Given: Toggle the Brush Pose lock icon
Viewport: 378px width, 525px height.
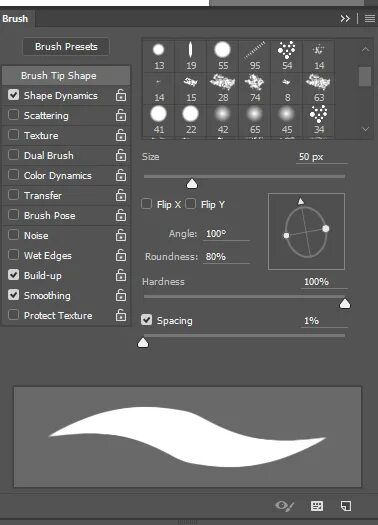Looking at the screenshot, I should (121, 216).
